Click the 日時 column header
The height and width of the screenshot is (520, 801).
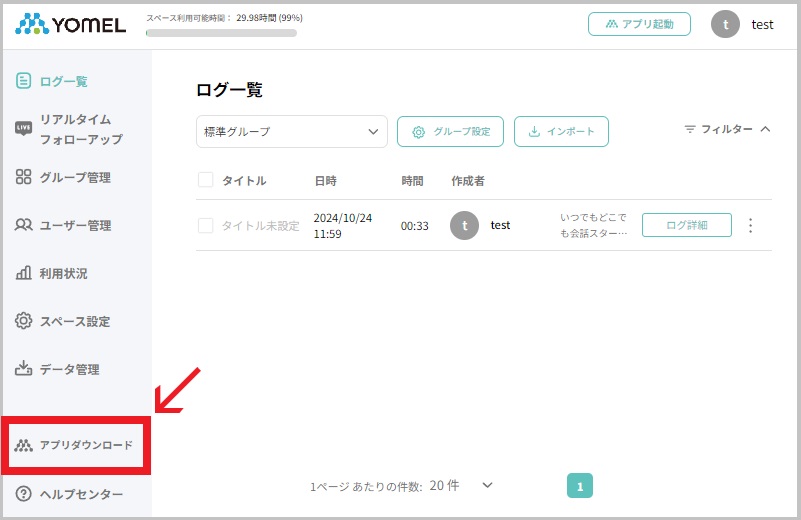pos(325,181)
